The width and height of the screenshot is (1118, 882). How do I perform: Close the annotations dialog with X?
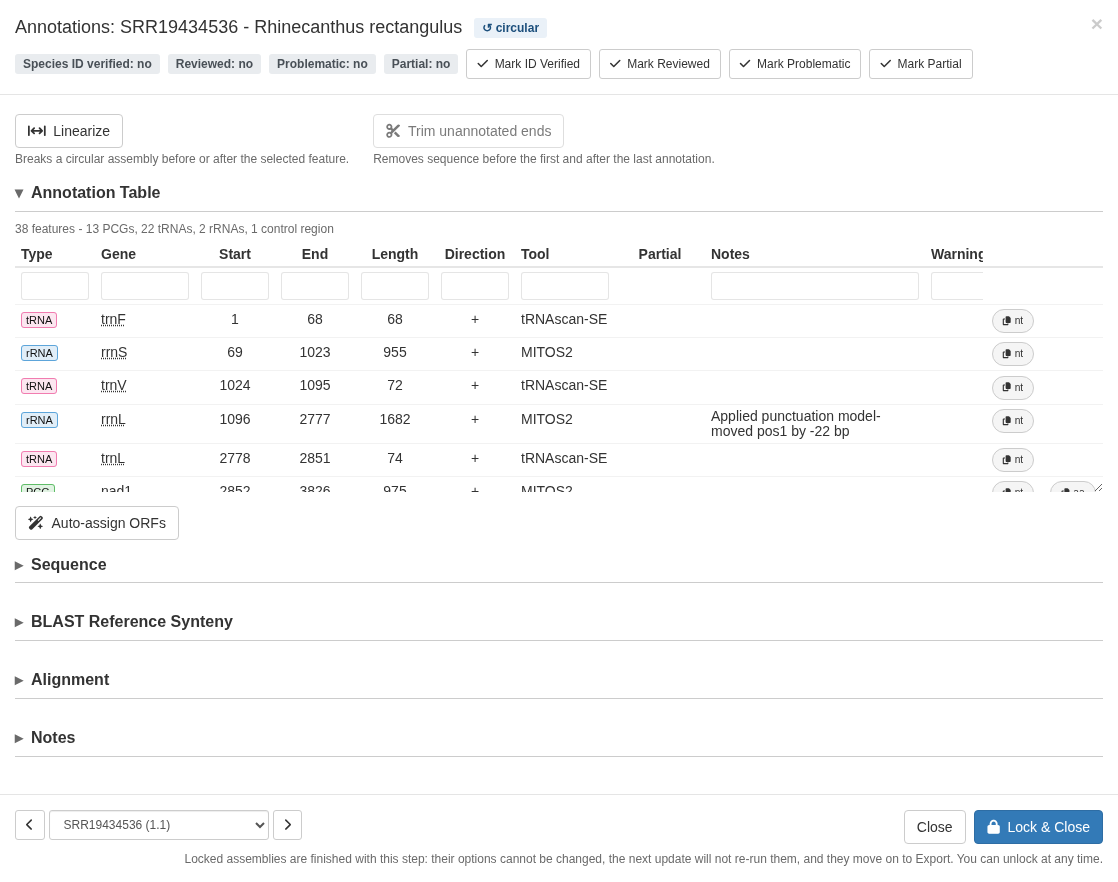(1097, 25)
